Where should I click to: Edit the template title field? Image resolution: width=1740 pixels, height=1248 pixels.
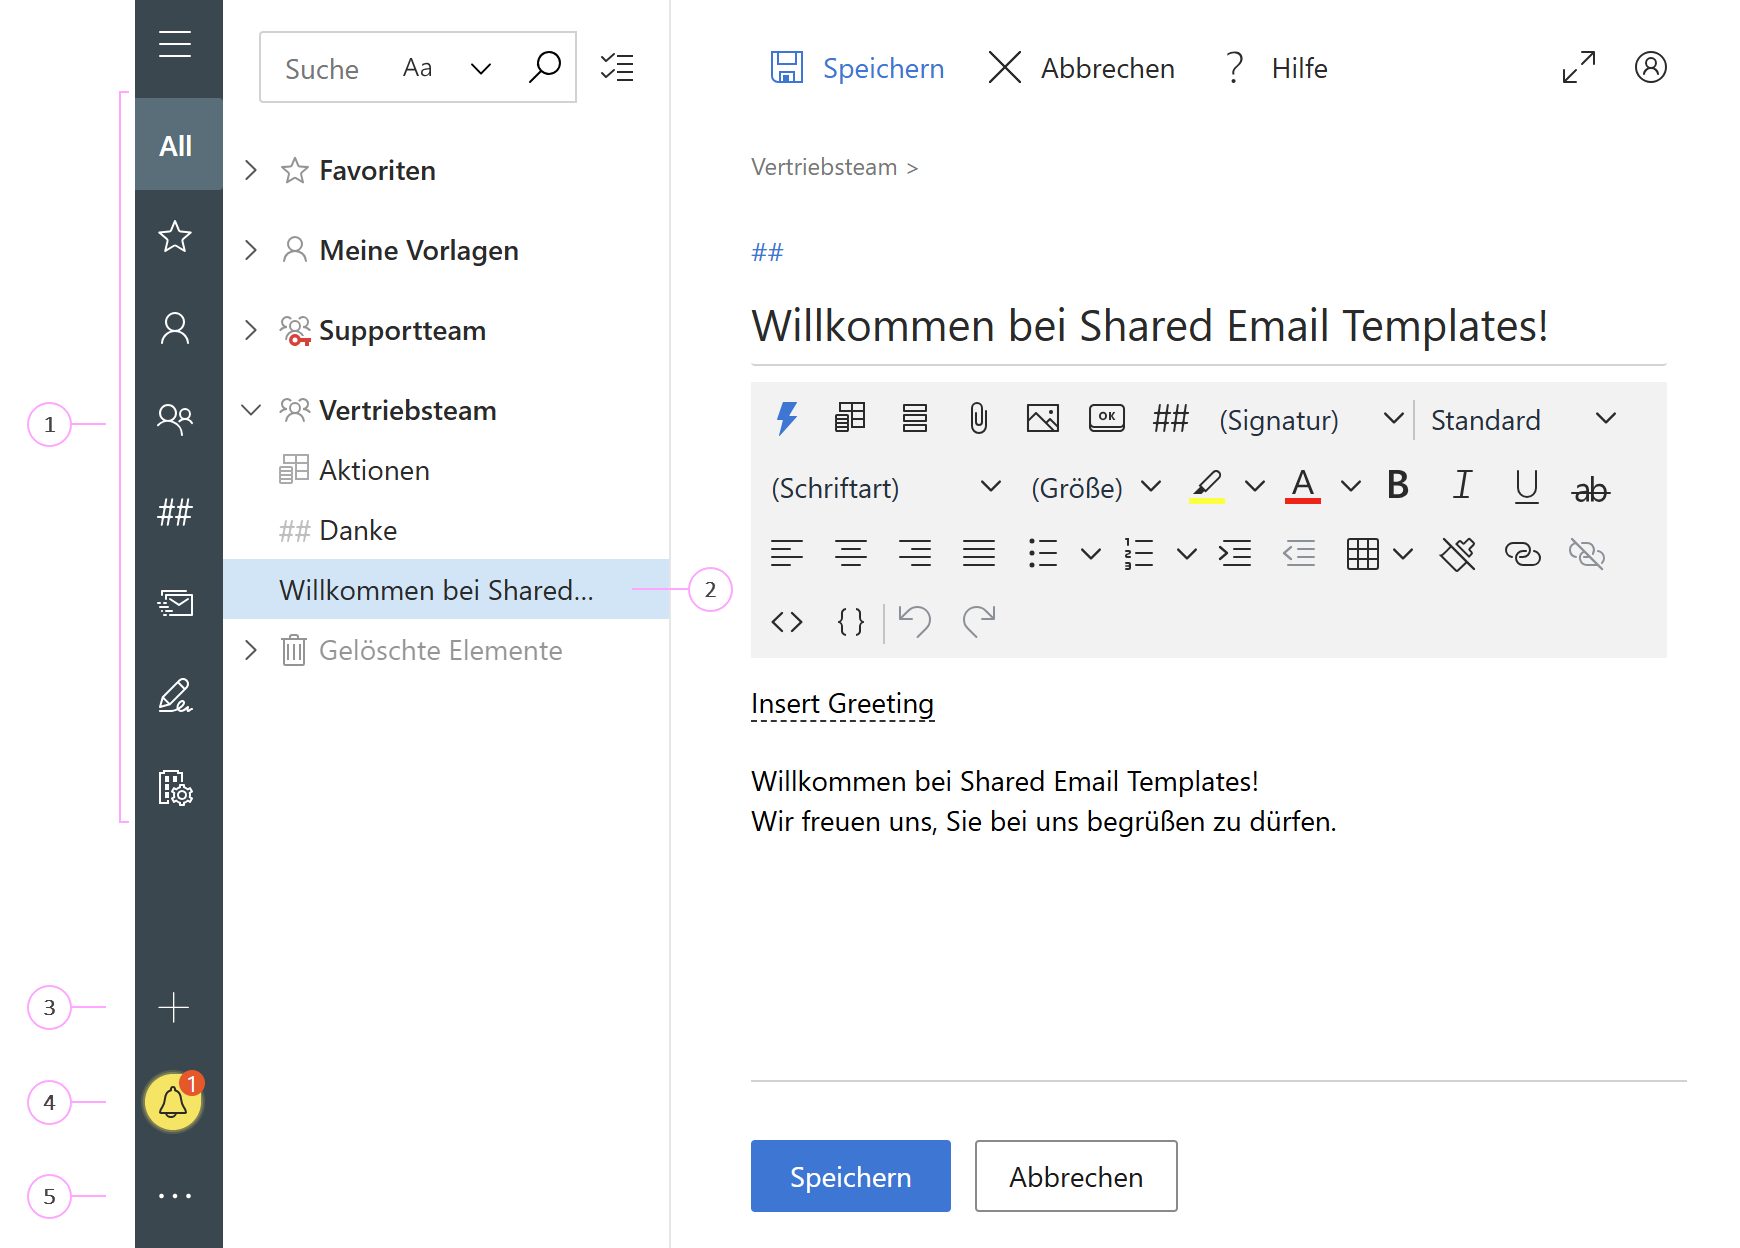[1209, 326]
